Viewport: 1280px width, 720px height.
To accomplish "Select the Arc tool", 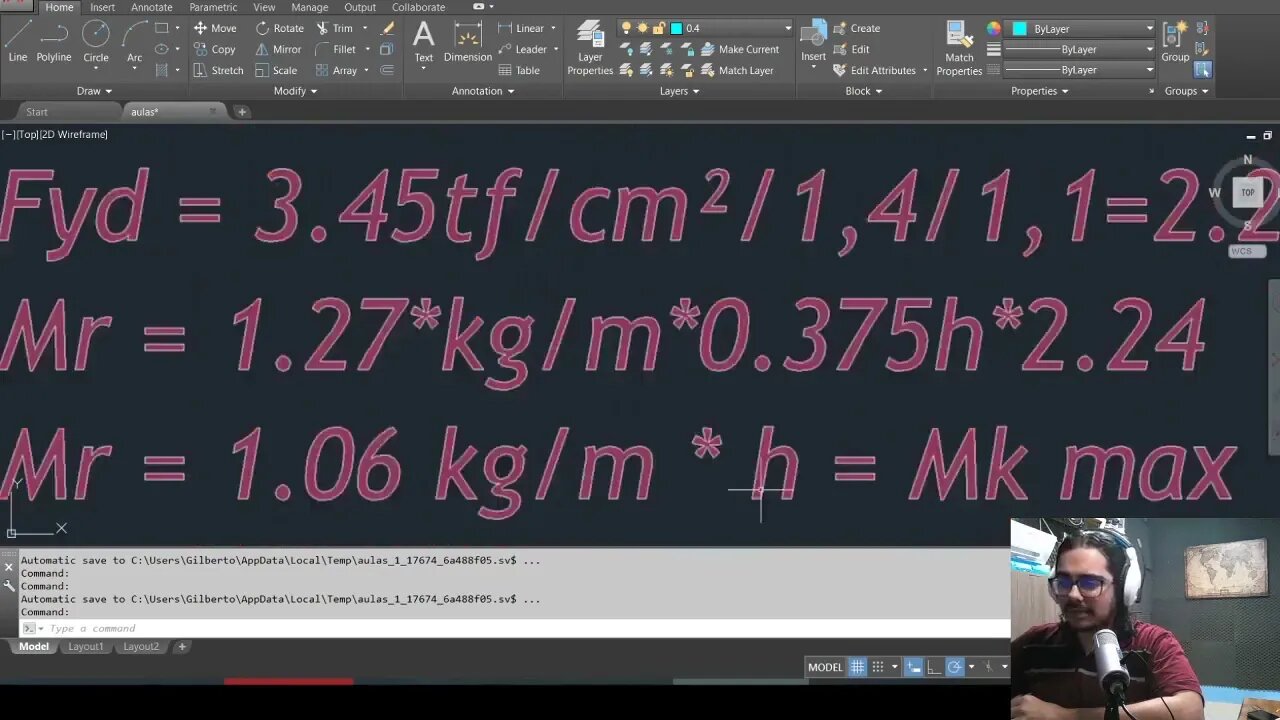I will 134,43.
